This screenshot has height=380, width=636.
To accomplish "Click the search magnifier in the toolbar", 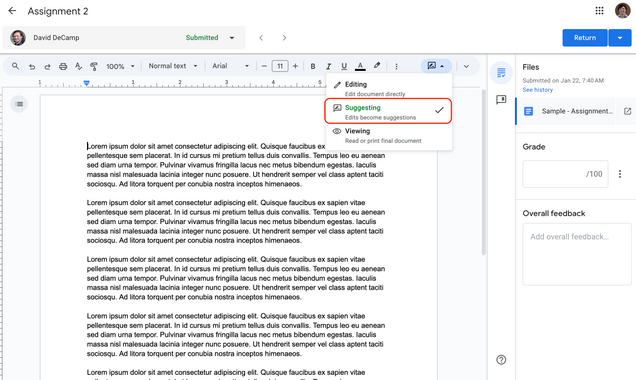I will pos(15,66).
